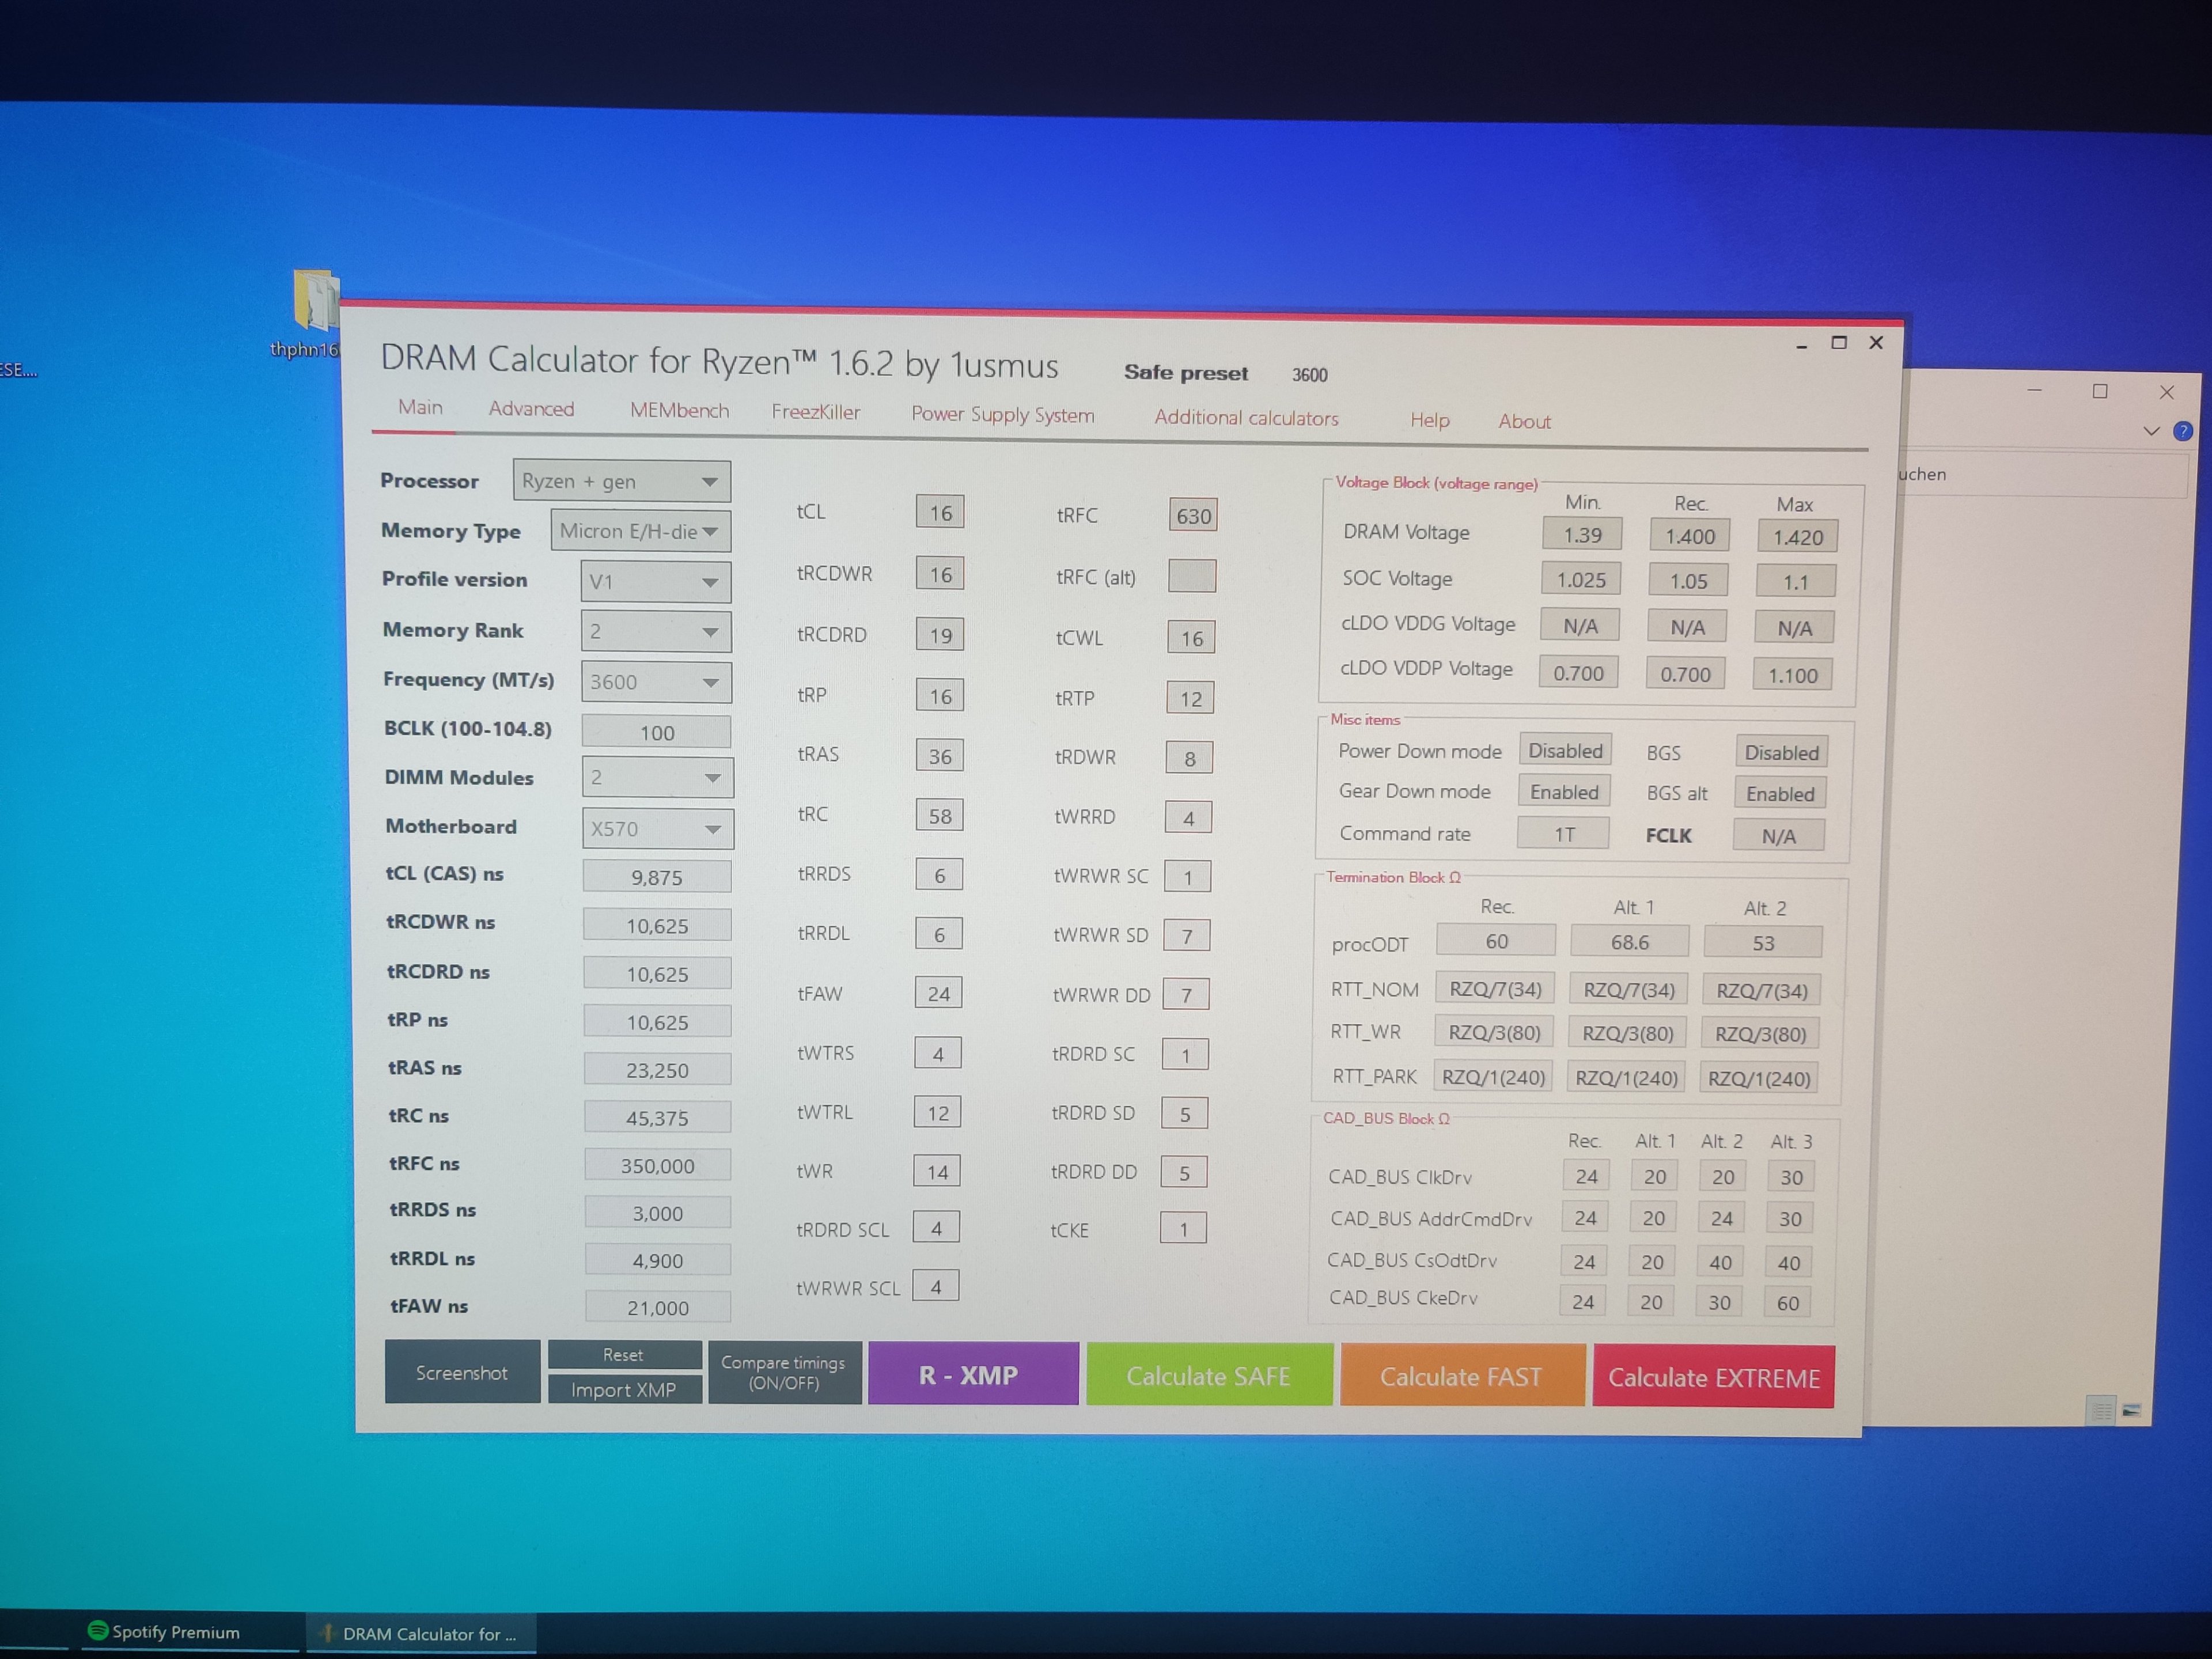Screen dimensions: 2212x1659
Task: Open the Memory Type dropdown
Action: (x=640, y=531)
